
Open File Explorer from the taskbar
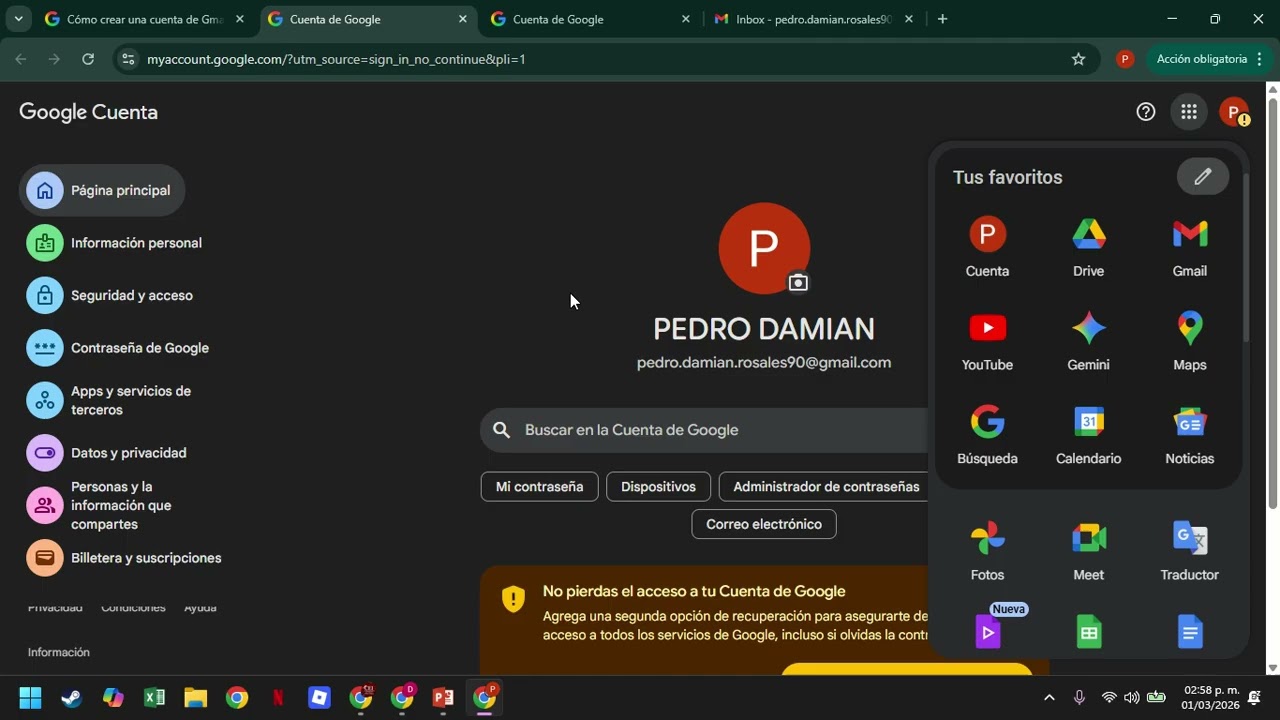[x=195, y=698]
